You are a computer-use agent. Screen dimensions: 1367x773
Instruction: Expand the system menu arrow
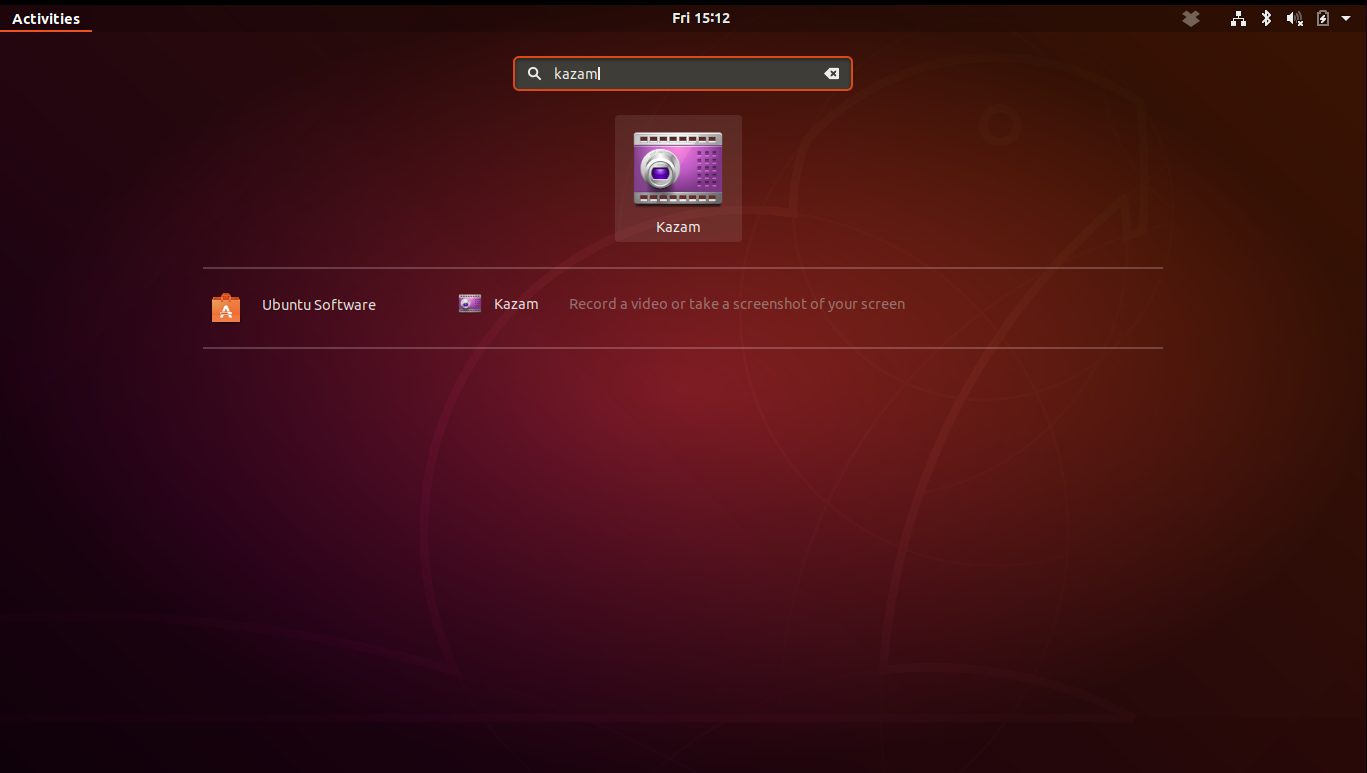1346,18
